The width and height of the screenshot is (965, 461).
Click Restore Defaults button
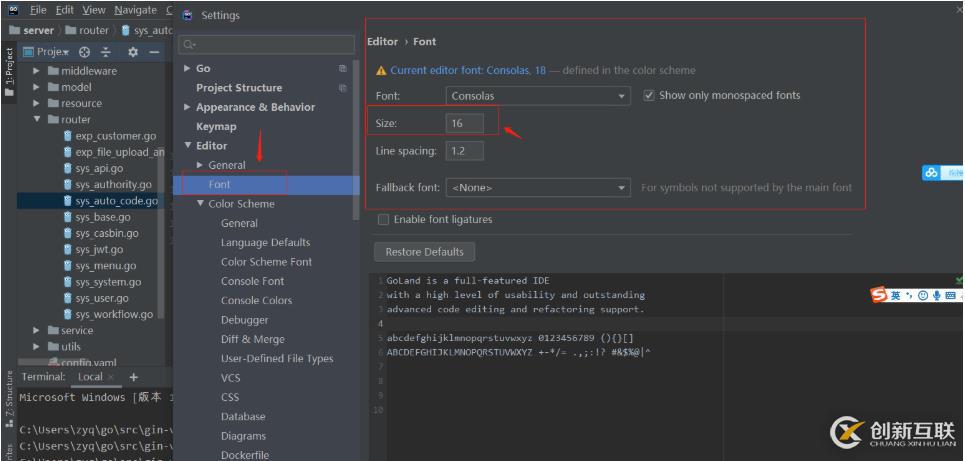[424, 252]
